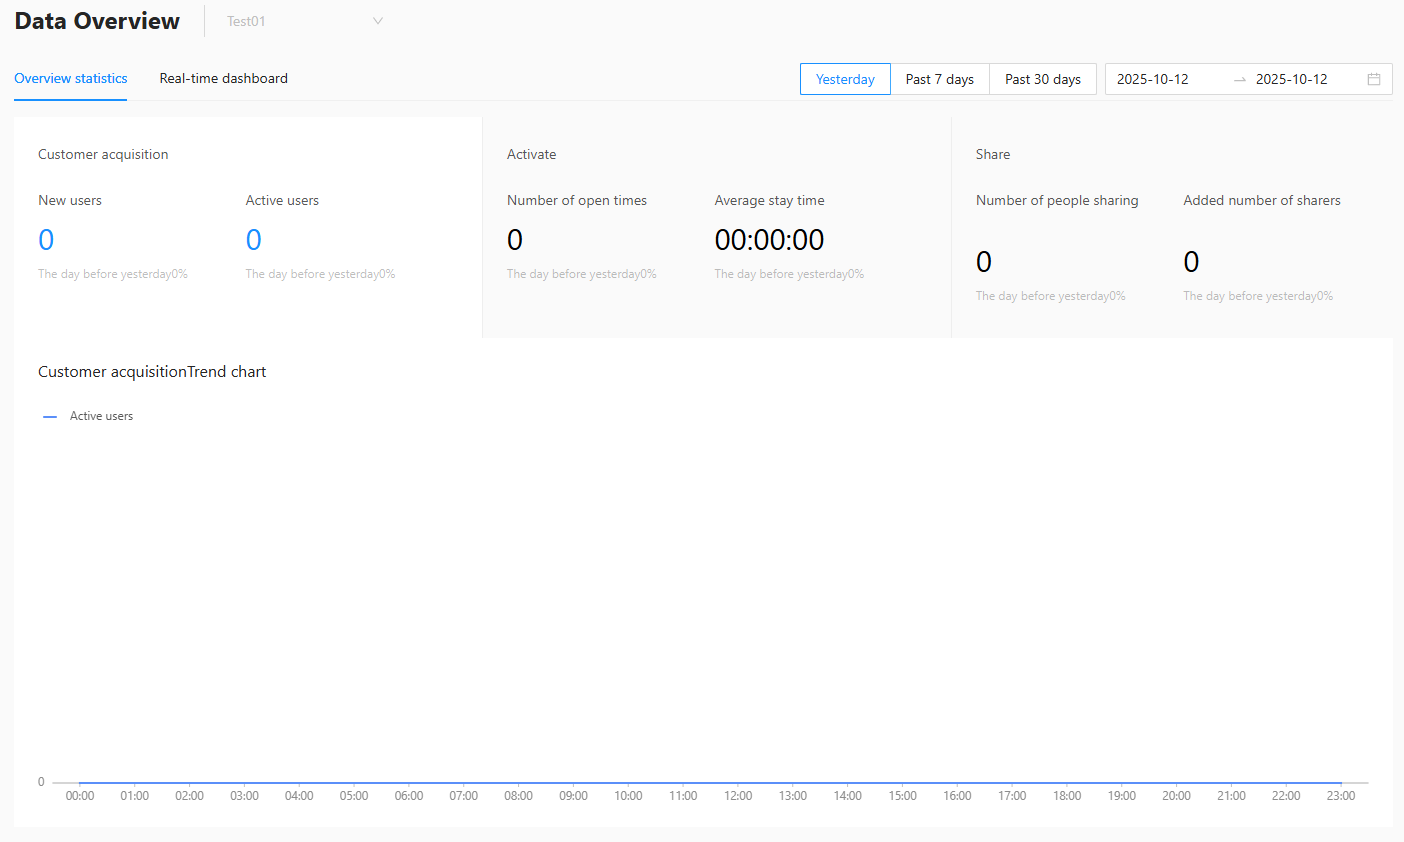The height and width of the screenshot is (842, 1404).
Task: Click the Number of people sharing value
Action: tap(984, 262)
